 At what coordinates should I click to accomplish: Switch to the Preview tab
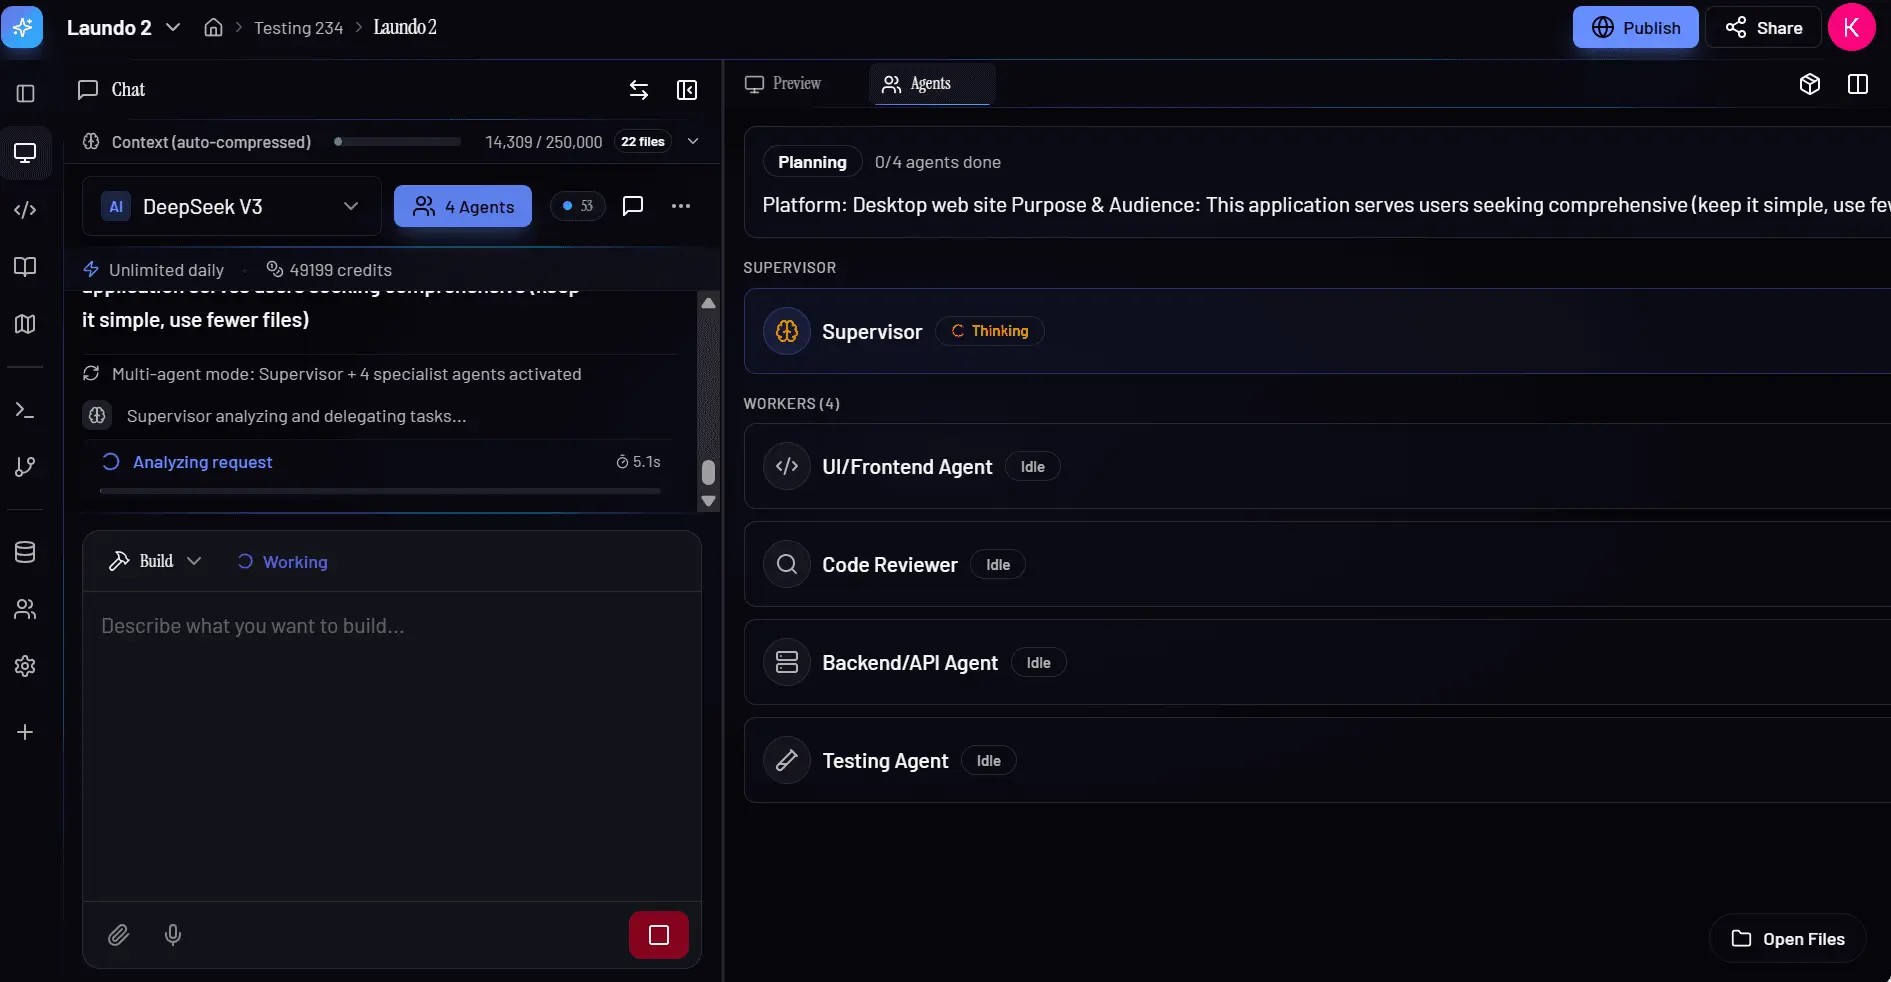point(784,84)
